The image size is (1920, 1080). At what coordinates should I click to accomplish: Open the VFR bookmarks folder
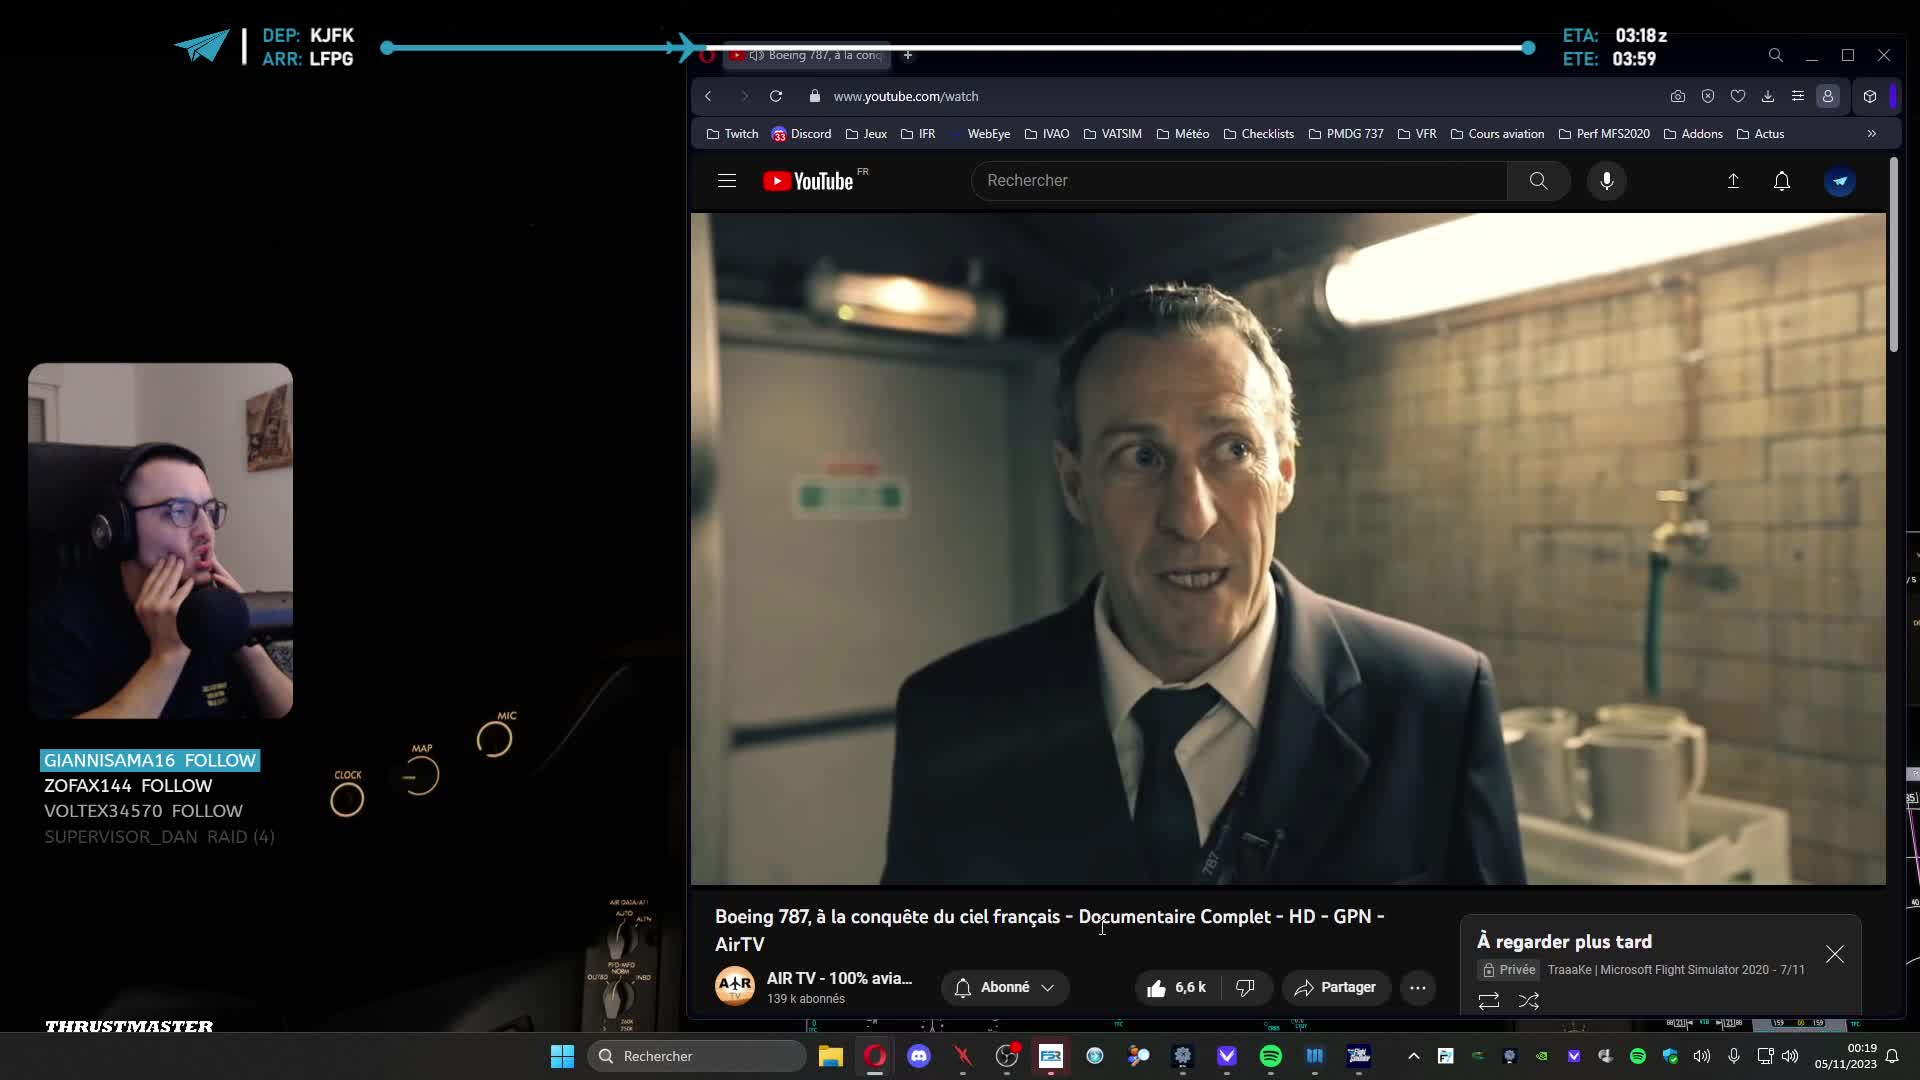(x=1417, y=134)
